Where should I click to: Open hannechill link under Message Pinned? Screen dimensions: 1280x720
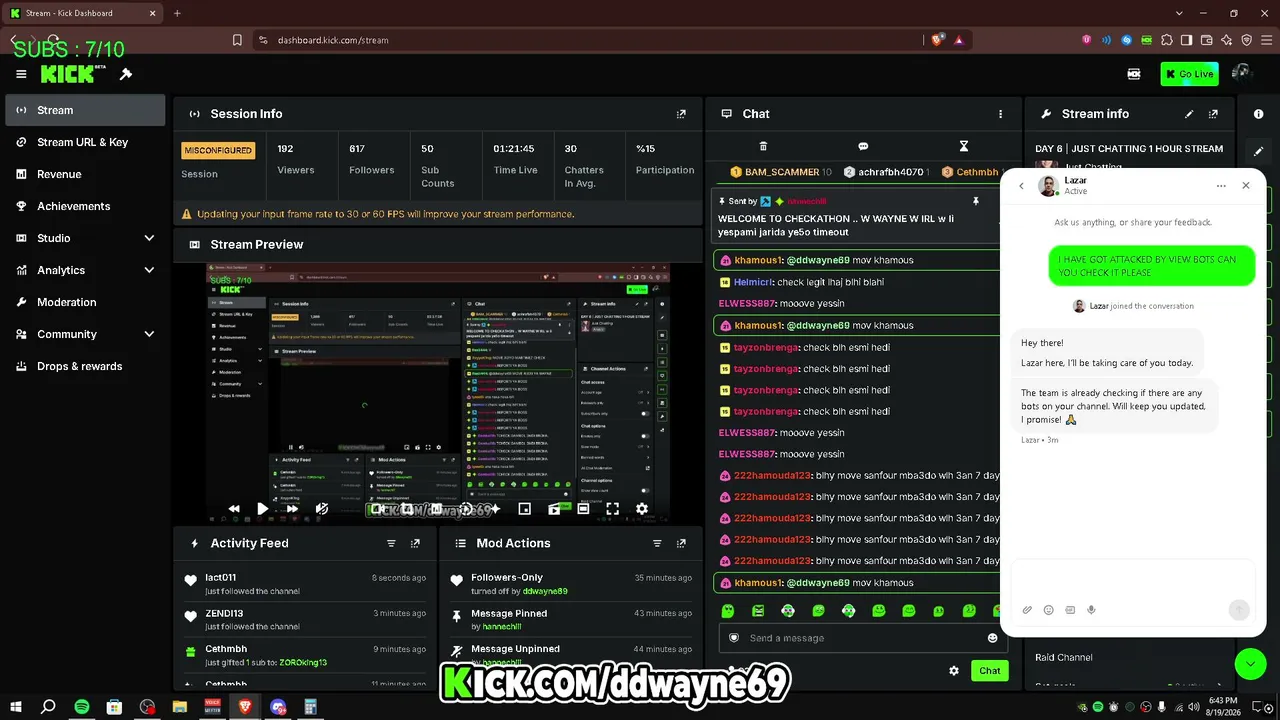(x=502, y=627)
